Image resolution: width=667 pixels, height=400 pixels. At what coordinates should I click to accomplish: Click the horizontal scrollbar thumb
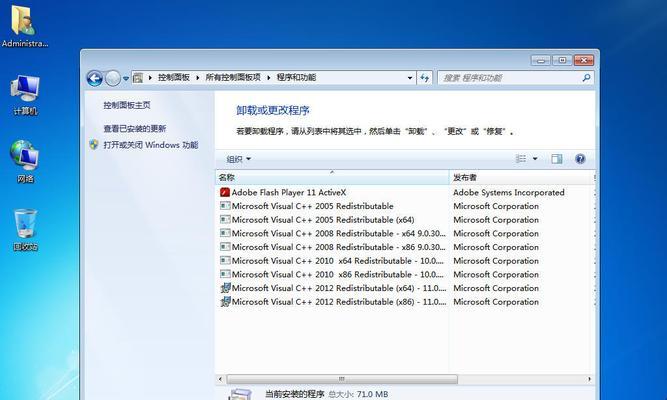[342, 379]
